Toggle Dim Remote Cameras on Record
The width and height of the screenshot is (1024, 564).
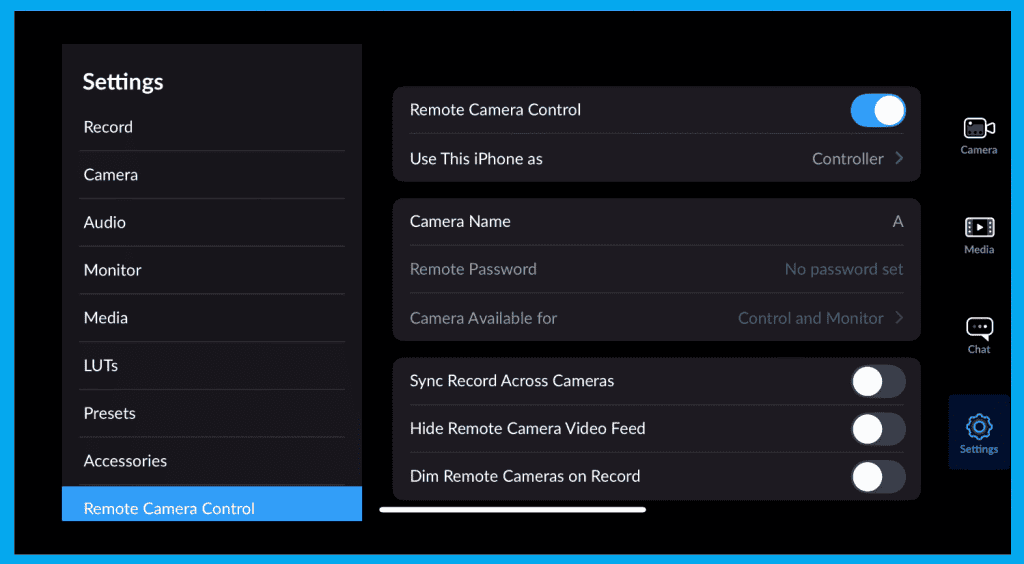[877, 477]
